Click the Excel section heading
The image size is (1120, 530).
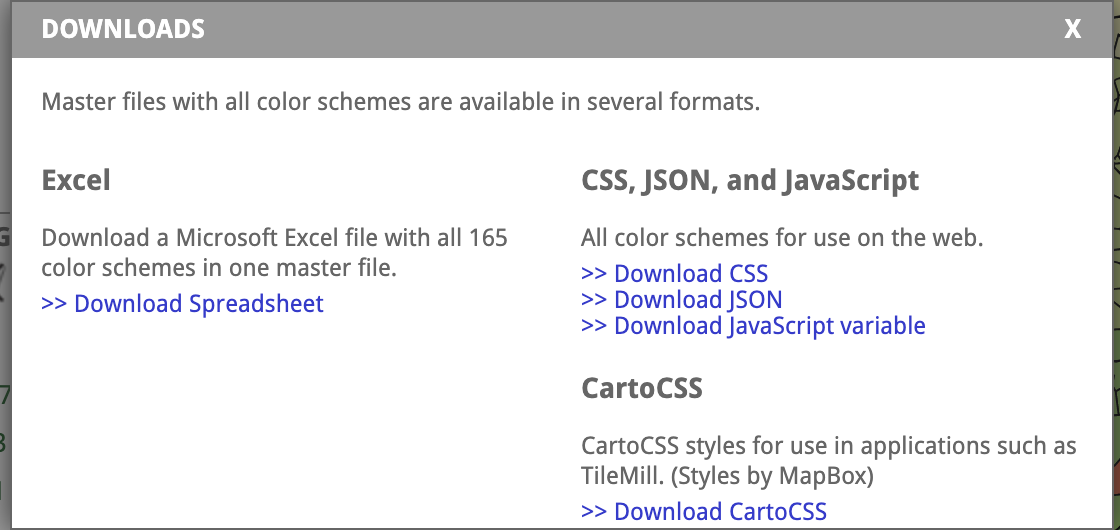coord(76,181)
